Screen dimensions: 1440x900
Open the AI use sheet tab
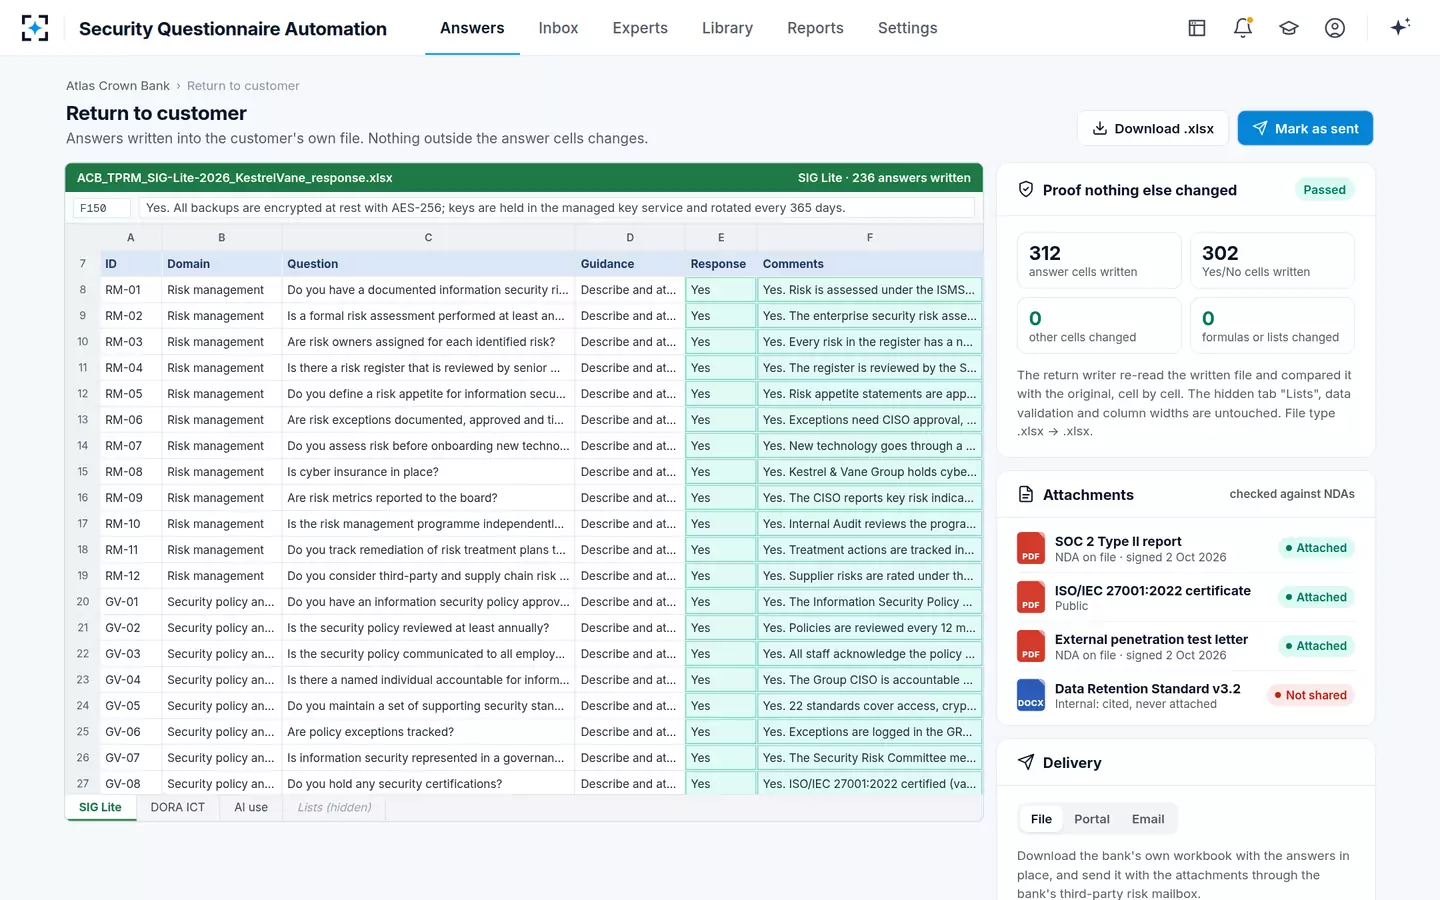click(251, 808)
